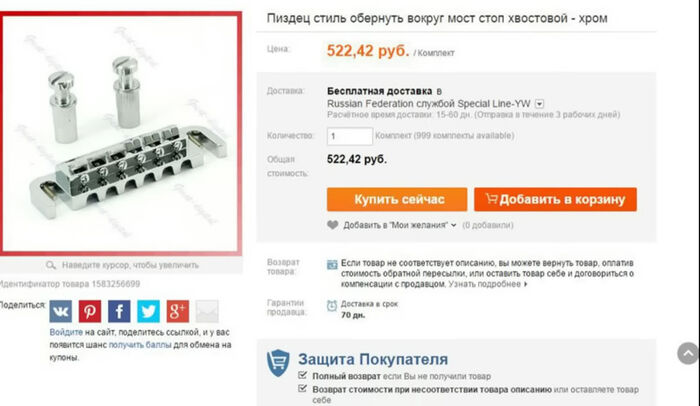Image resolution: width=700 pixels, height=406 pixels.
Task: Click the 'Добавить в корзину' button
Action: [555, 199]
